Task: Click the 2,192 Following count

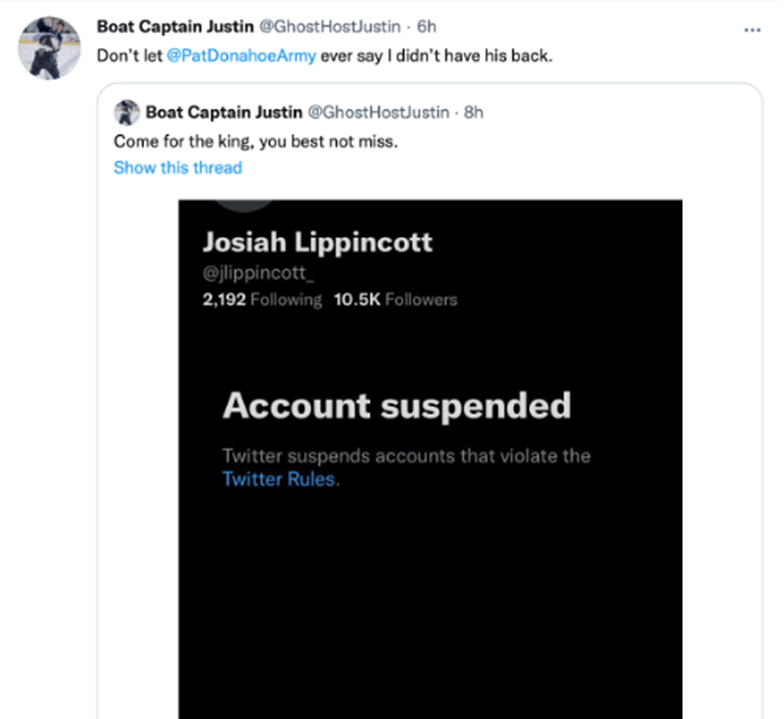Action: 262,300
